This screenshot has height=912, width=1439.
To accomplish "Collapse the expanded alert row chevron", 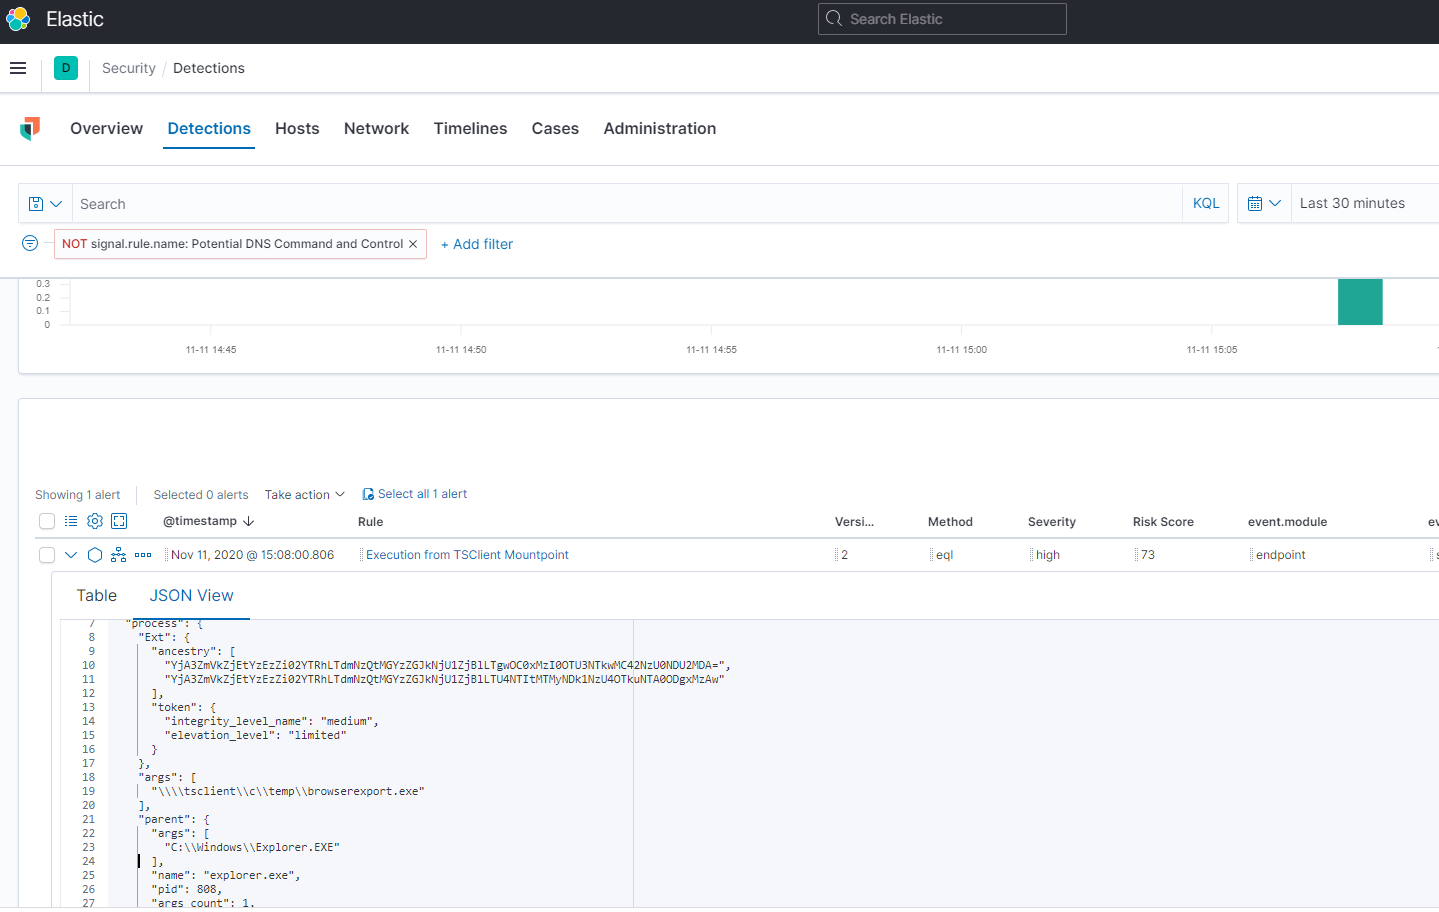I will (x=70, y=554).
